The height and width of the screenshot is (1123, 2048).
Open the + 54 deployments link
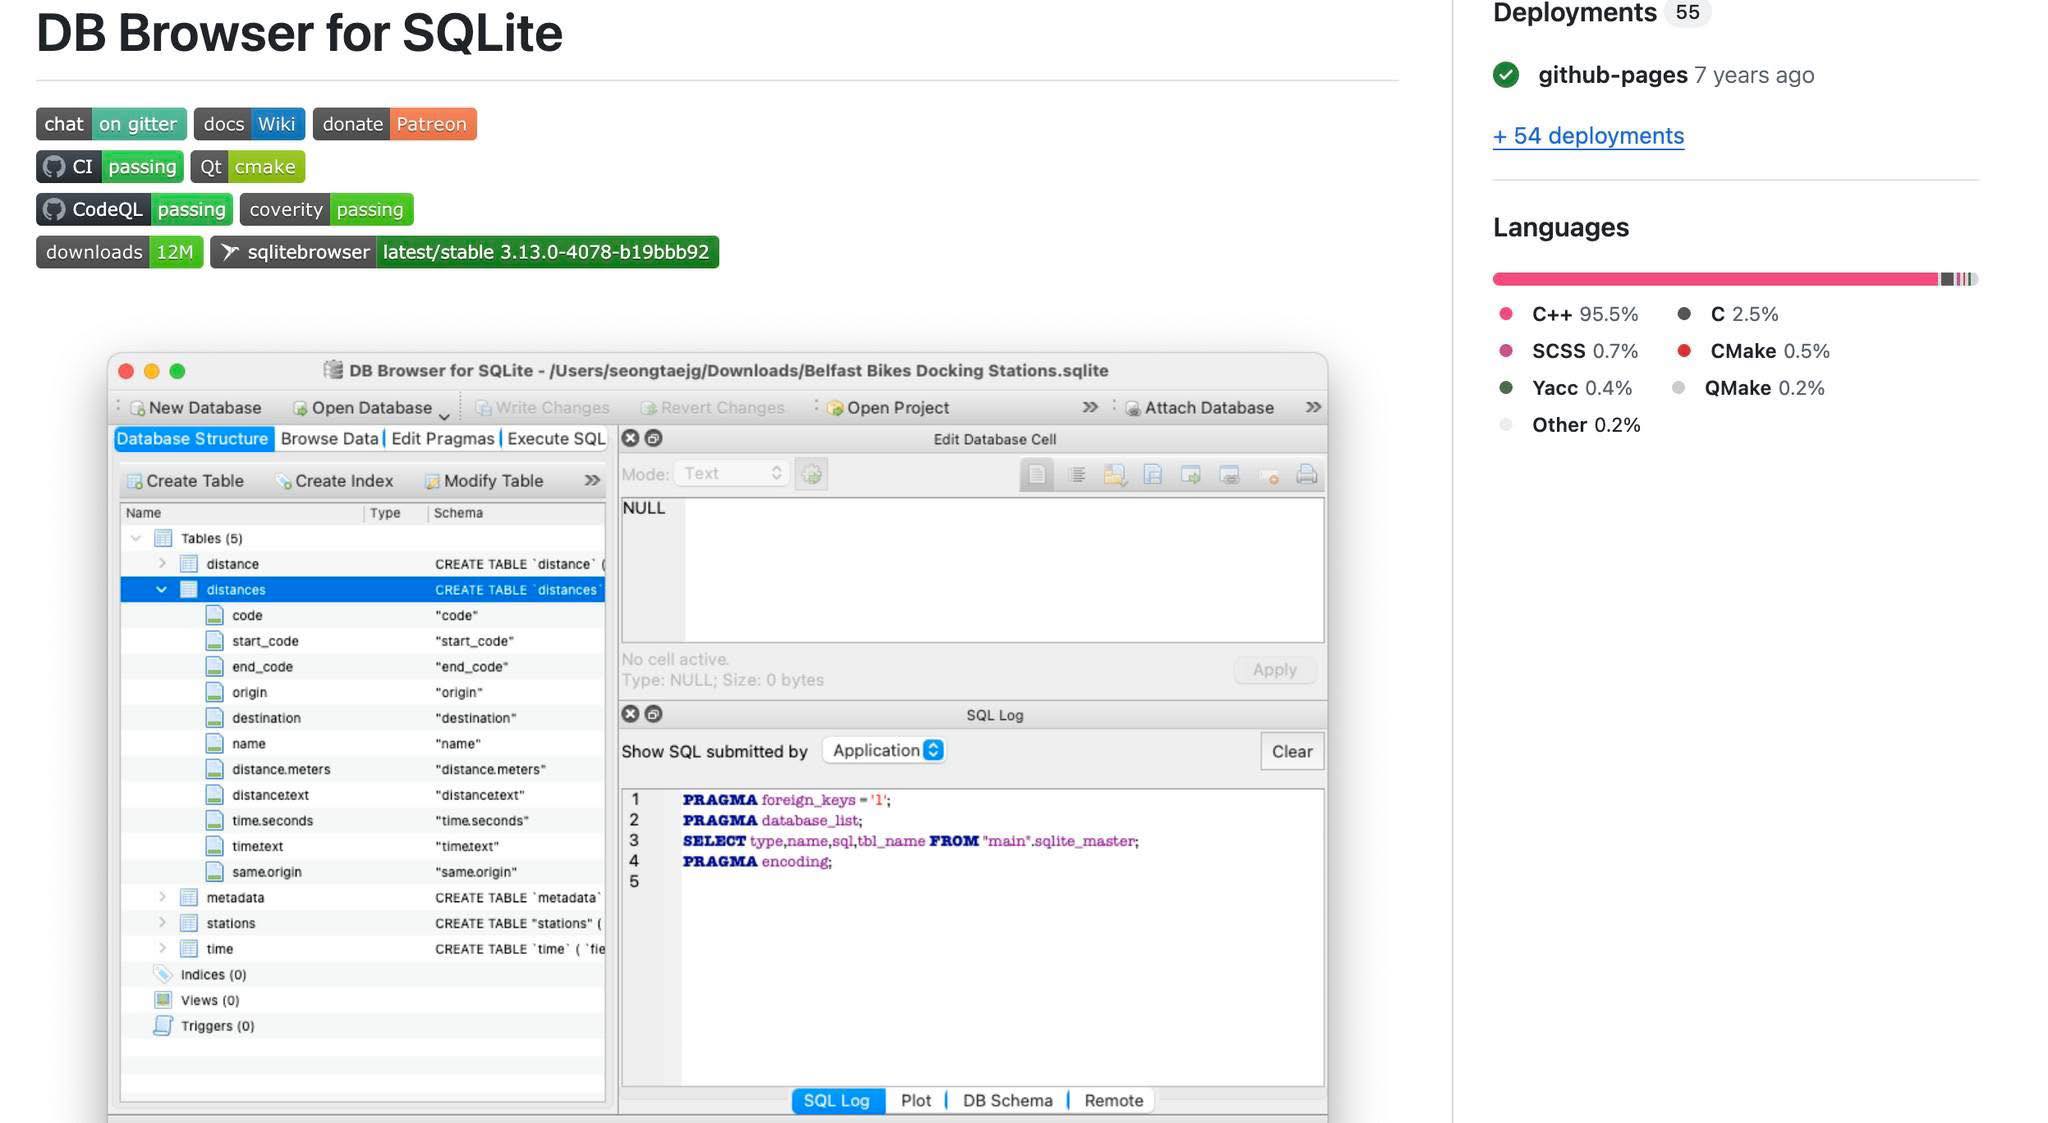click(1588, 136)
